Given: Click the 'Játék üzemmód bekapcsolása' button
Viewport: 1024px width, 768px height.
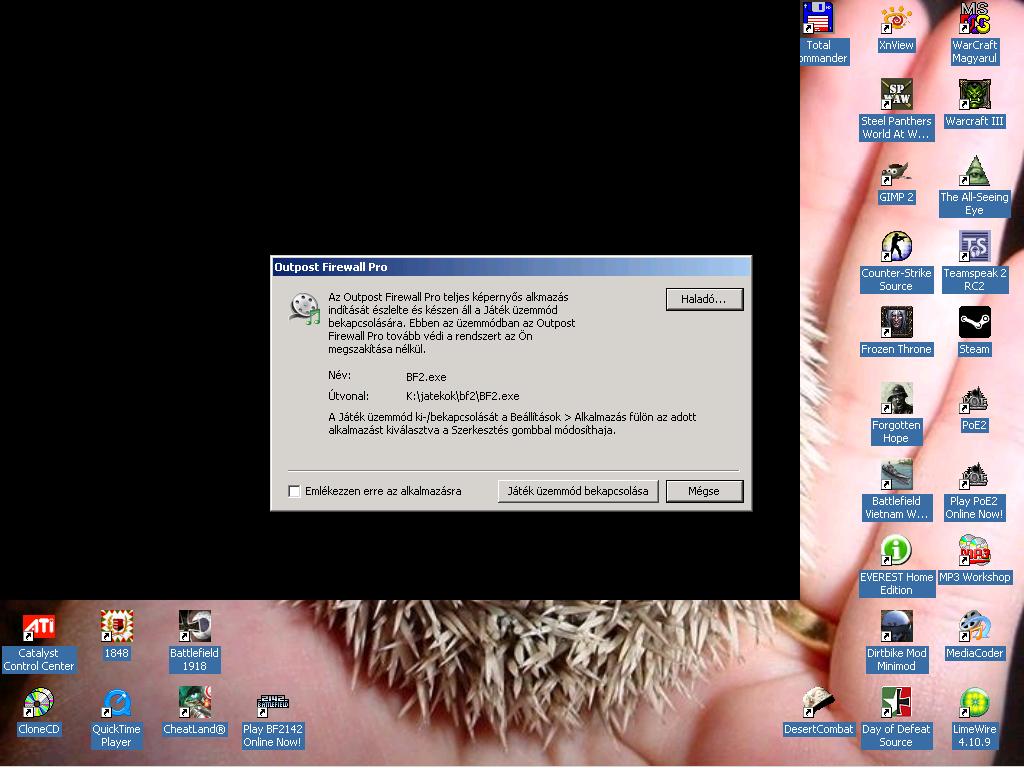Looking at the screenshot, I should coord(577,491).
